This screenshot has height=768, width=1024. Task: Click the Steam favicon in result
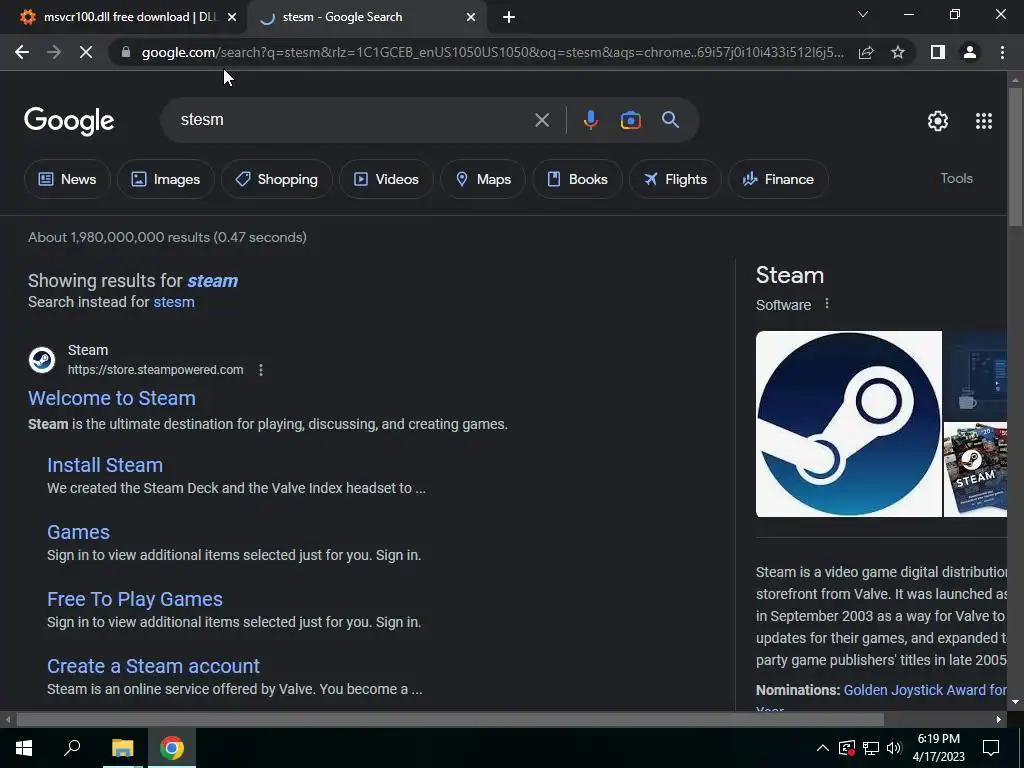[42, 360]
